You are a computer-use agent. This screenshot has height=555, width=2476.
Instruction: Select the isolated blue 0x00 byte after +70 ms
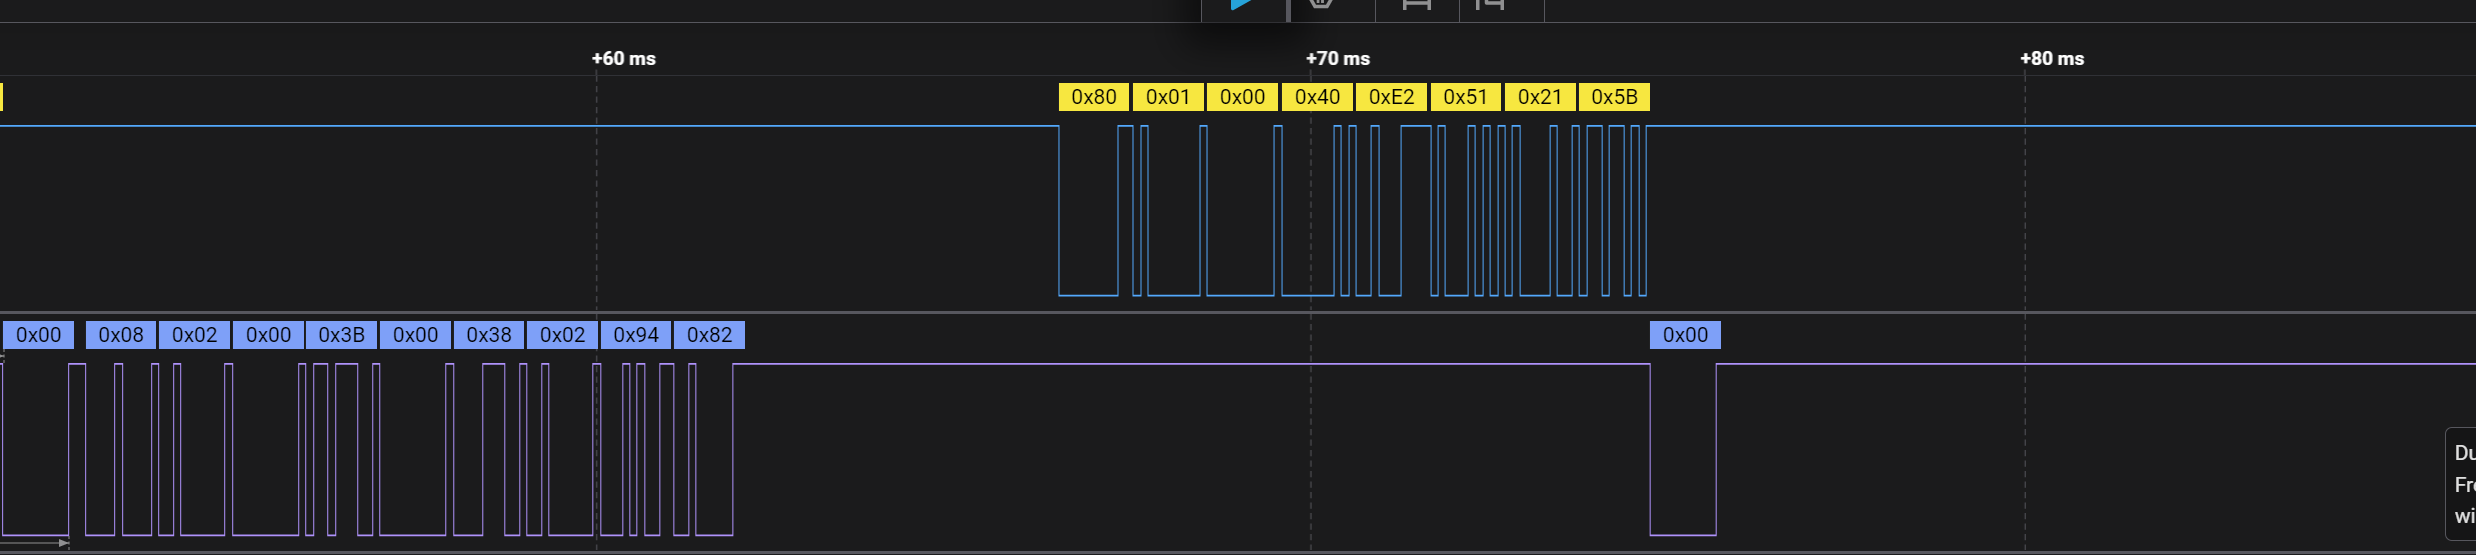pos(1685,335)
